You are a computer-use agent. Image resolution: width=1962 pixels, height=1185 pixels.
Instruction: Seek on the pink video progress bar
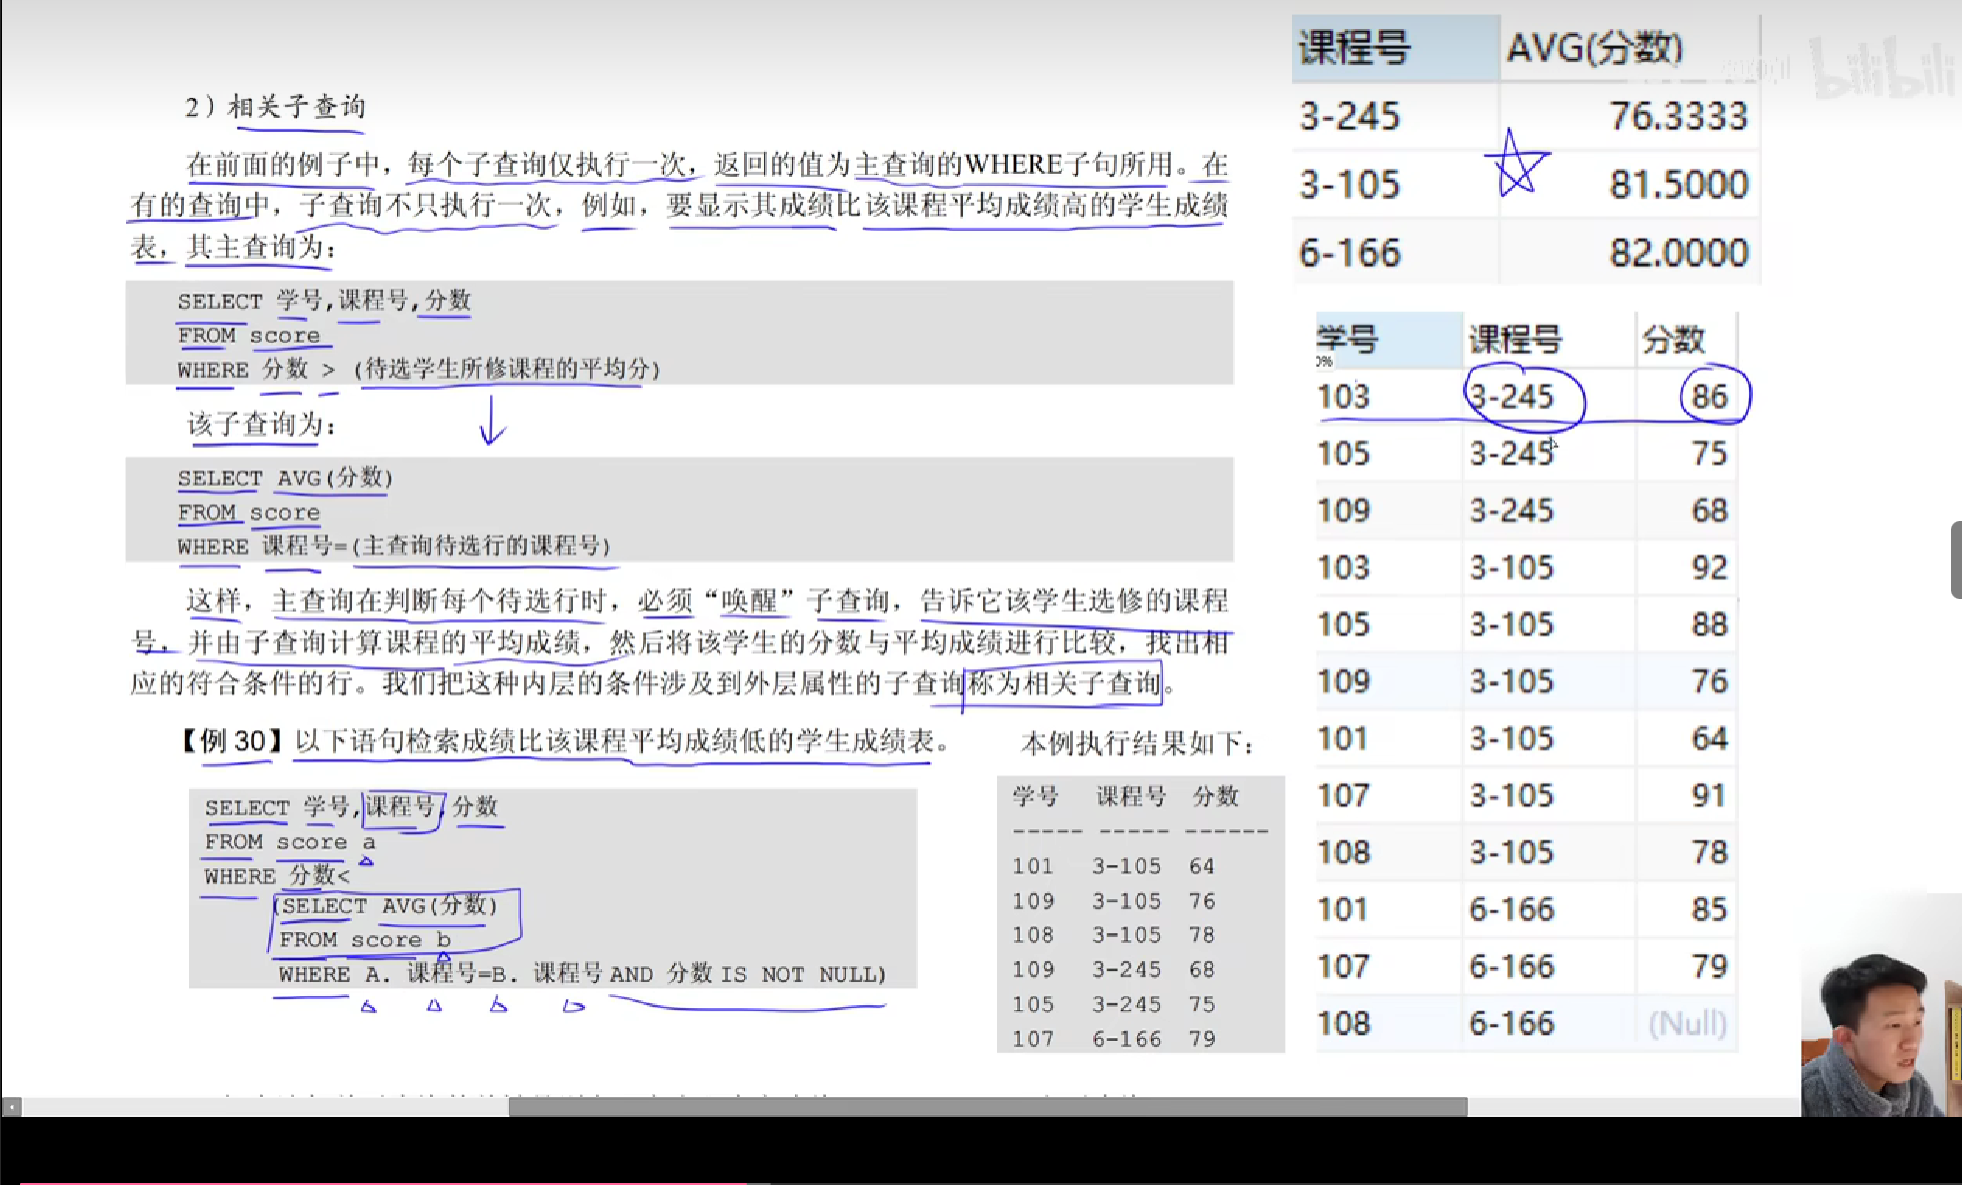click(380, 1183)
